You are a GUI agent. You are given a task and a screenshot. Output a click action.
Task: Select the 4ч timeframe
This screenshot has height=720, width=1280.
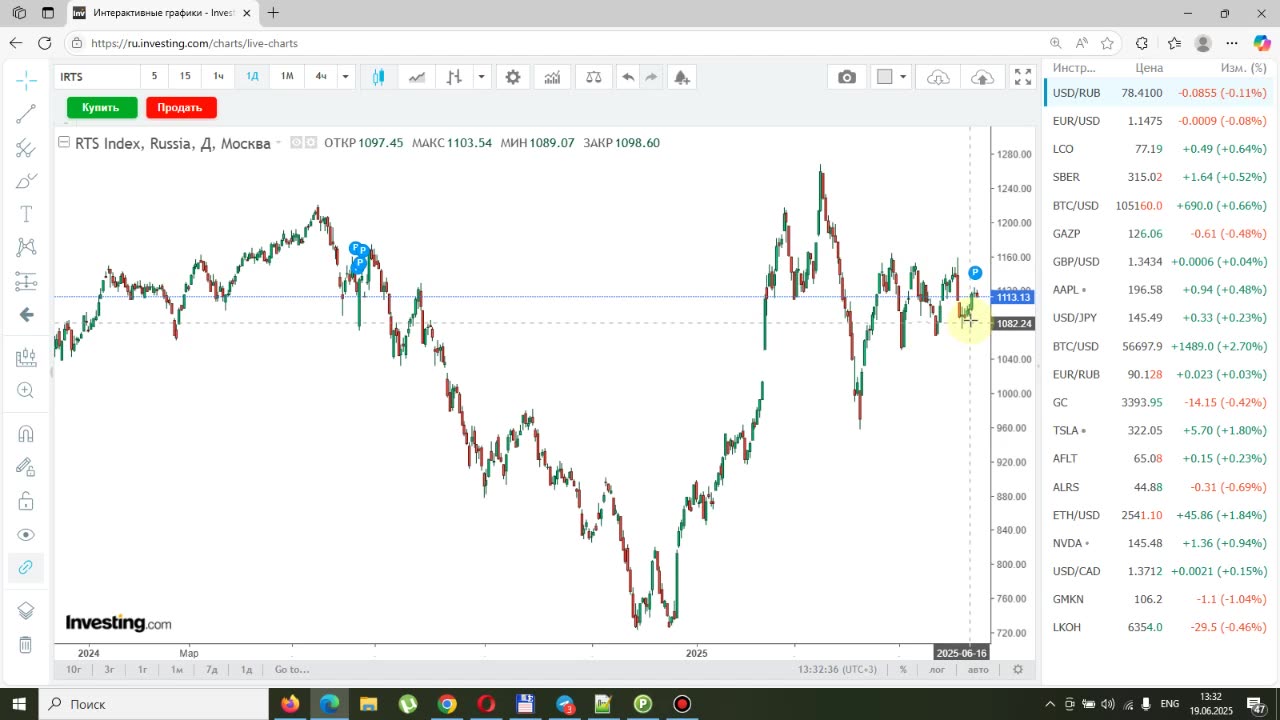321,76
